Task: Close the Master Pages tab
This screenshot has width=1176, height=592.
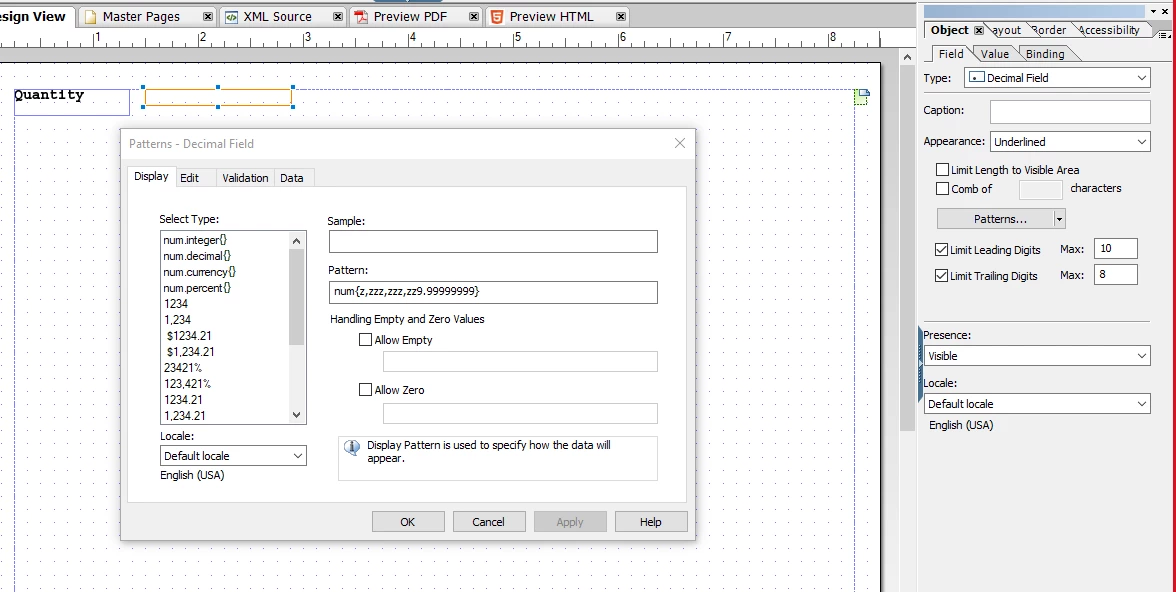Action: (x=208, y=17)
